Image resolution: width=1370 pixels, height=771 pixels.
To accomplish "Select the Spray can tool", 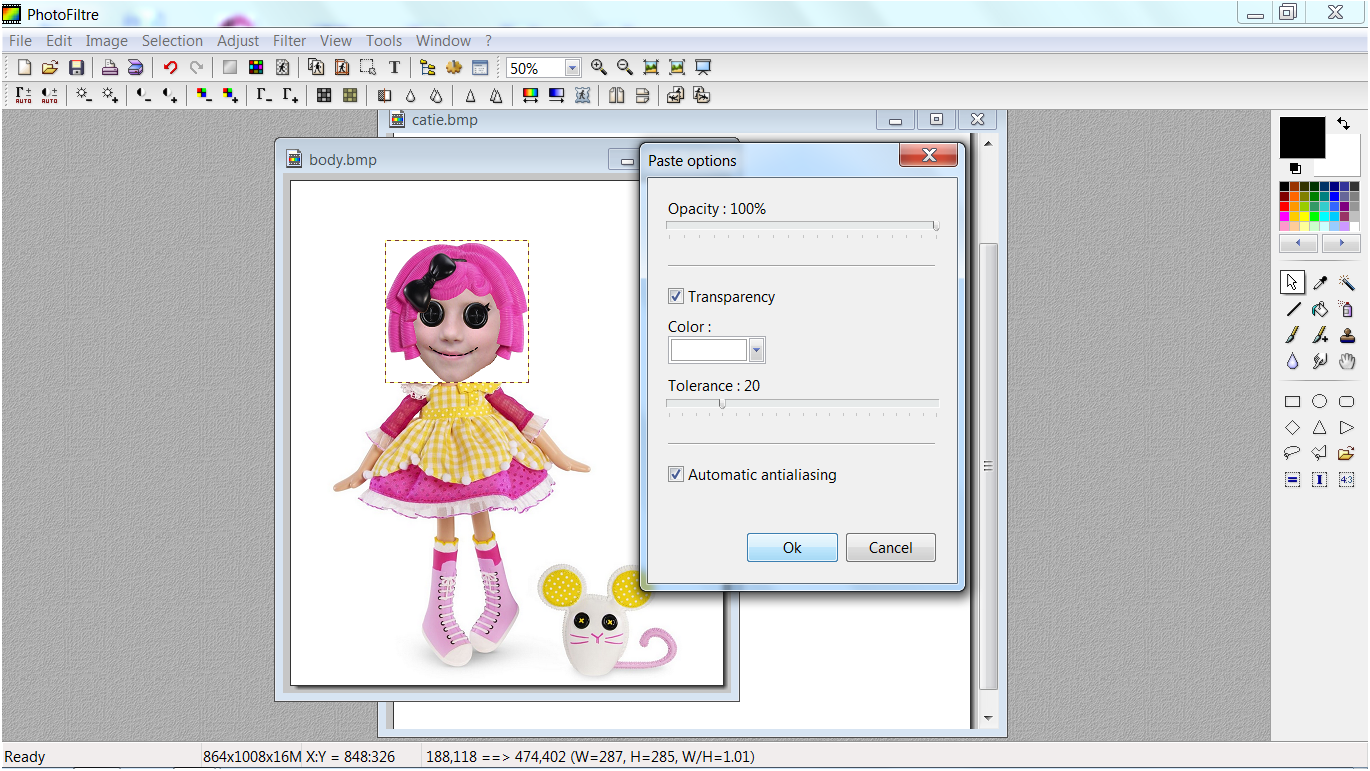I will coord(1347,309).
